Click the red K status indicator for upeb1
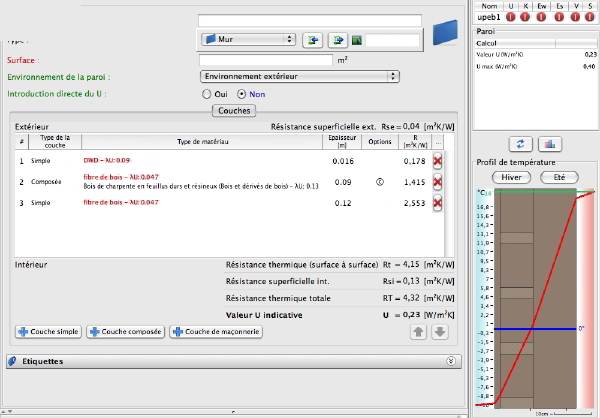This screenshot has height=418, width=600. (x=525, y=17)
